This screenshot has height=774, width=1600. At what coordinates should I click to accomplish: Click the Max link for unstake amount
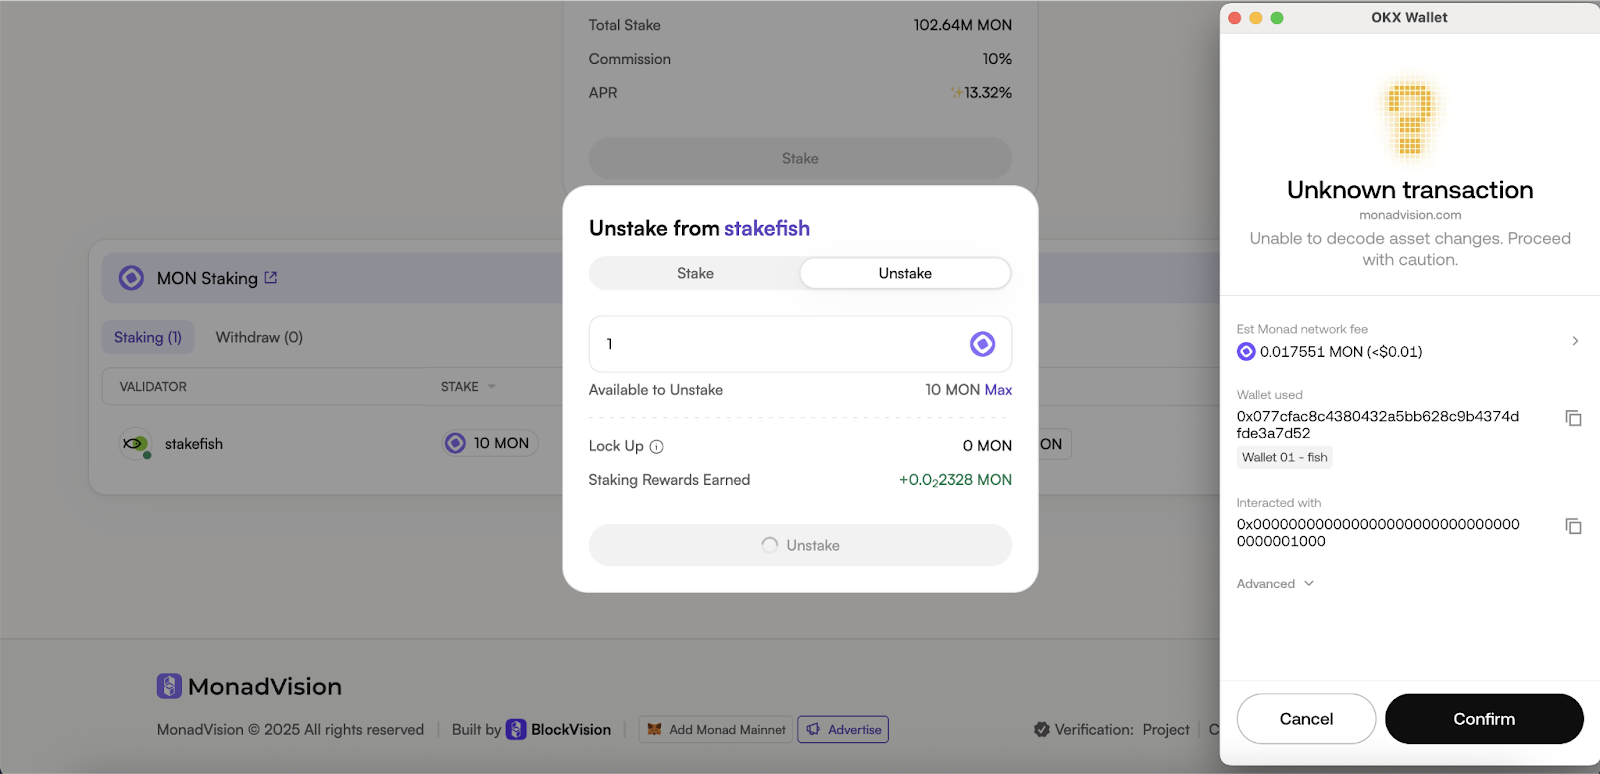click(998, 390)
